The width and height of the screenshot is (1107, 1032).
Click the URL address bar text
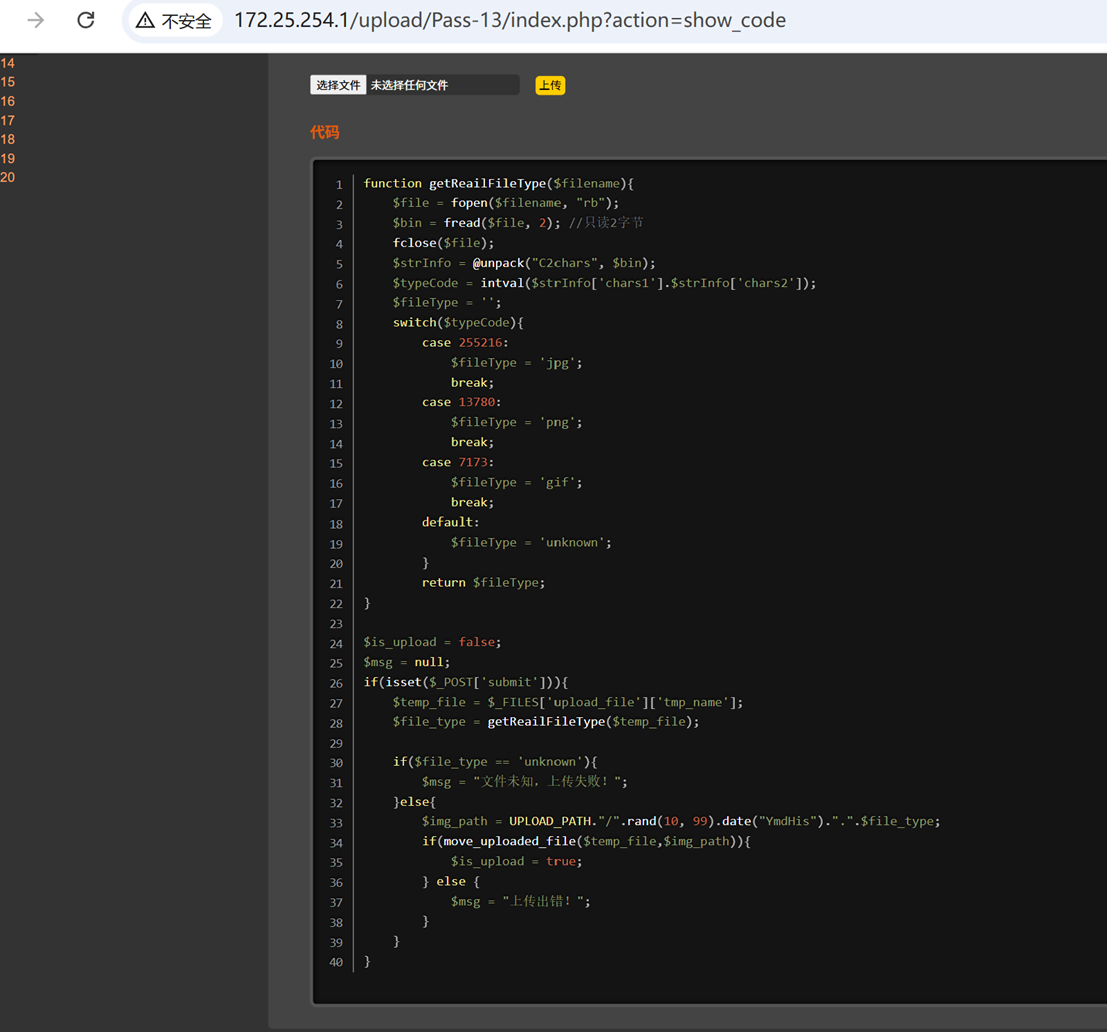[x=510, y=20]
